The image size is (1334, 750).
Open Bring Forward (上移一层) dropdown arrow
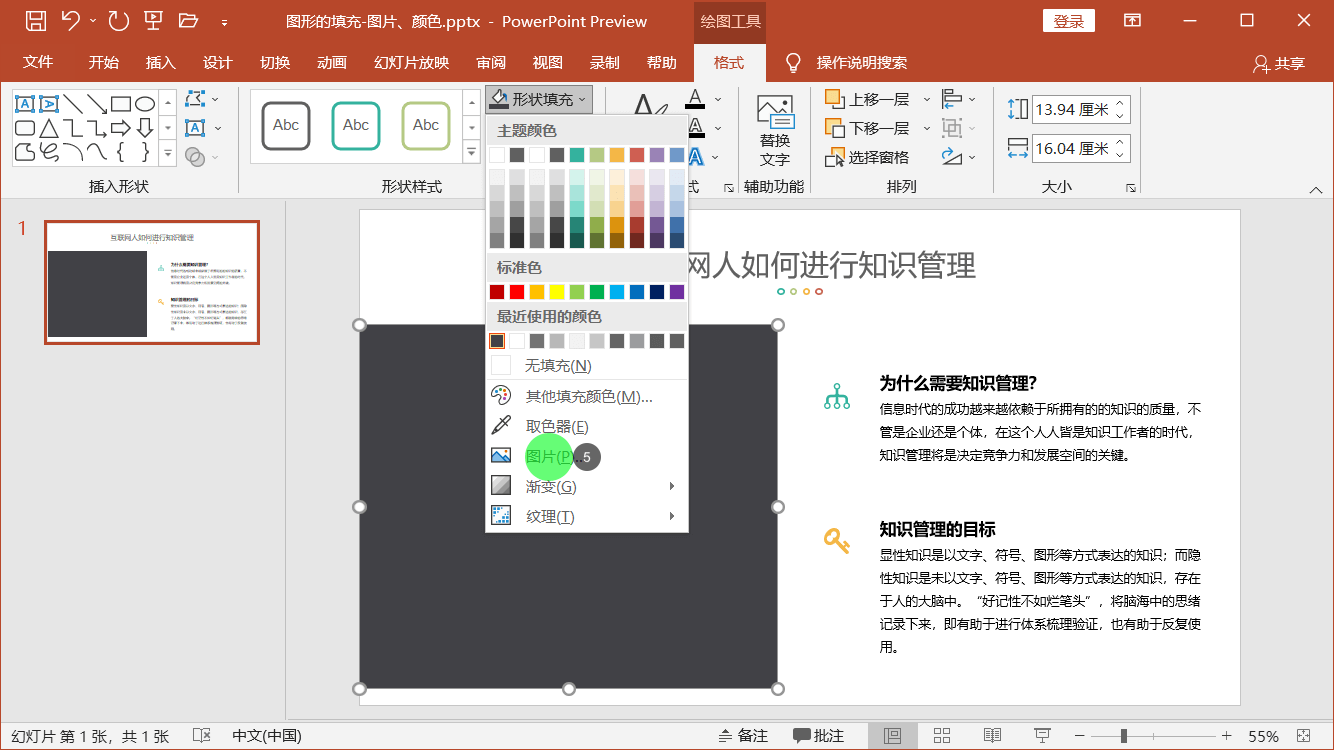(x=926, y=99)
